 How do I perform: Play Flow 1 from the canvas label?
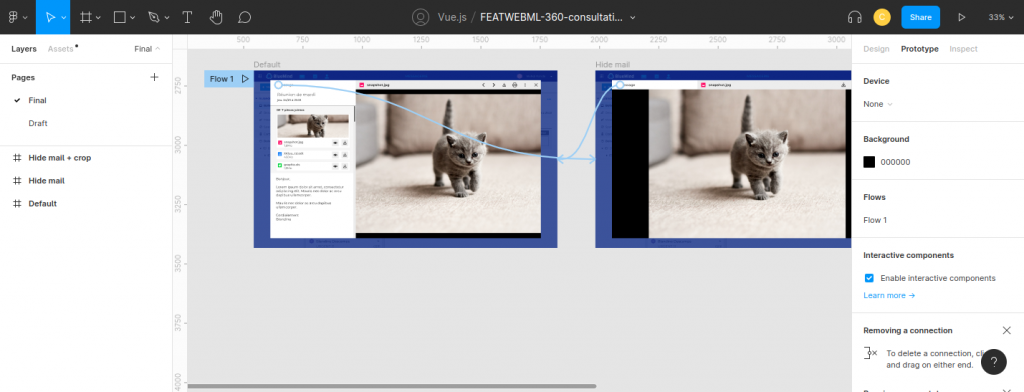(x=245, y=79)
